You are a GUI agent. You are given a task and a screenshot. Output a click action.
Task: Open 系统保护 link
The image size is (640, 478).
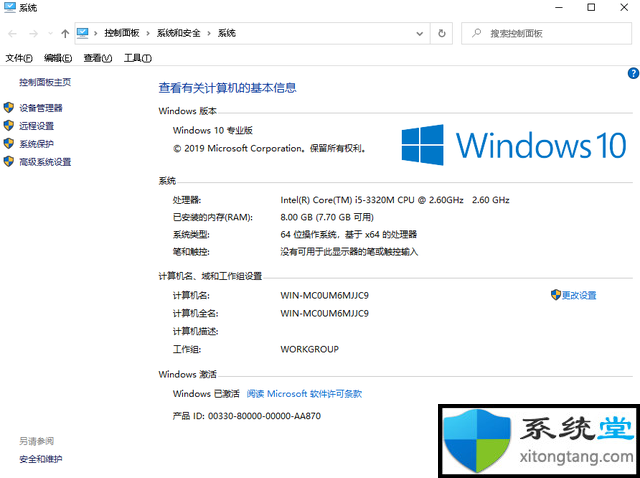pos(36,144)
